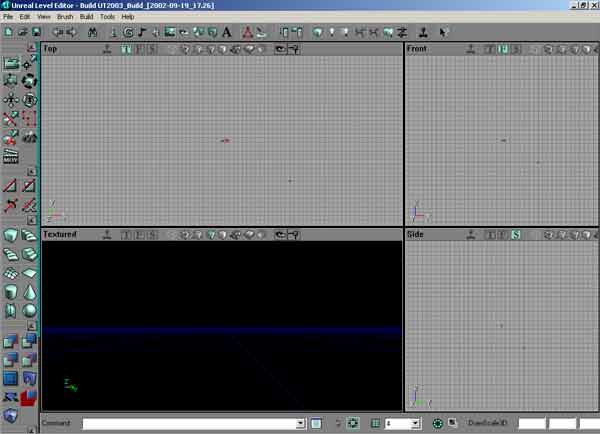This screenshot has width=600, height=434.
Task: Click the red Add Volume icon
Action: pos(29,397)
